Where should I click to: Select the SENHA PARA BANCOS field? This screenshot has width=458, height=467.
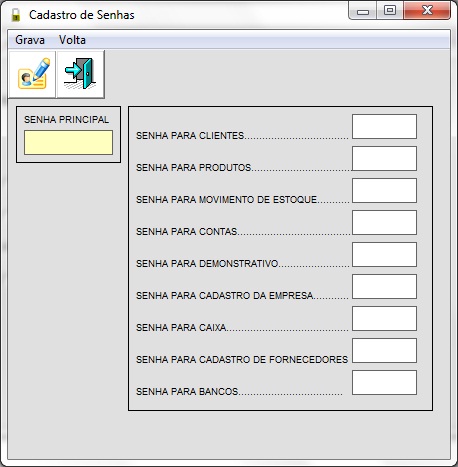[384, 382]
